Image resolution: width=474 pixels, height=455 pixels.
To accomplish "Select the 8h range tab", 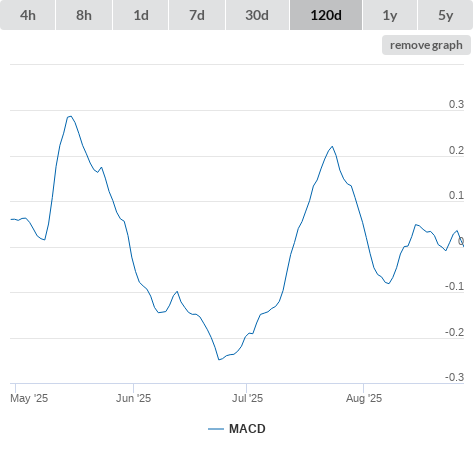I will (x=84, y=15).
